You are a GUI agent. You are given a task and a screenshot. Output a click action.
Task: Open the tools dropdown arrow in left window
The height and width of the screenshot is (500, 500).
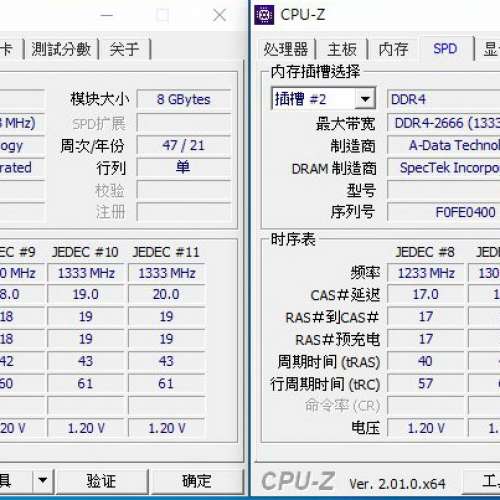point(43,481)
